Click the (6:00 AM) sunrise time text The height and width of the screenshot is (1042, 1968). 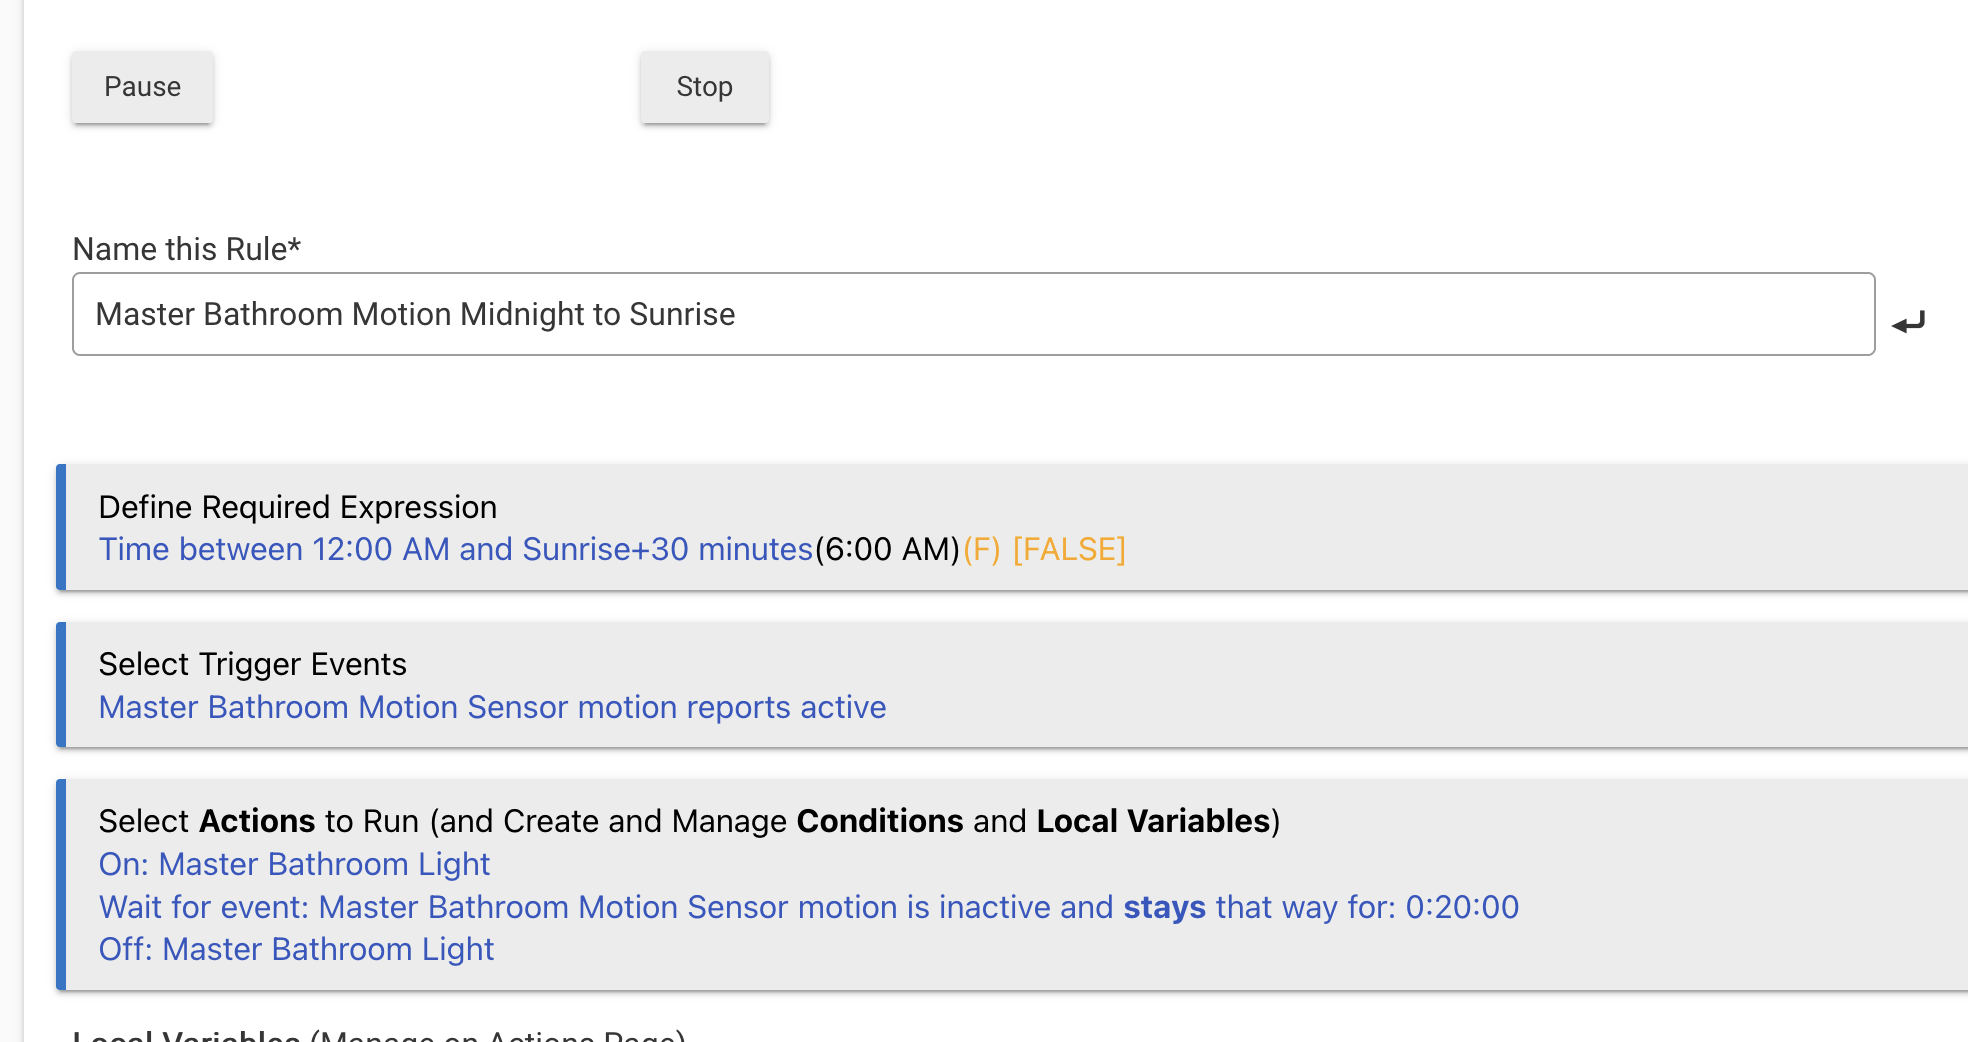point(887,549)
